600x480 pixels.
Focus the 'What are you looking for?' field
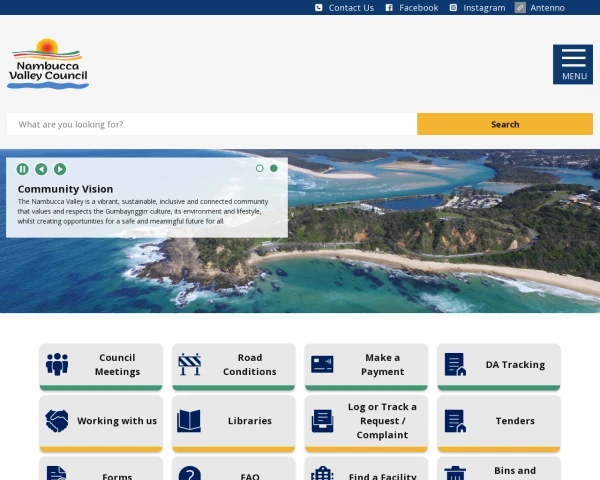211,124
